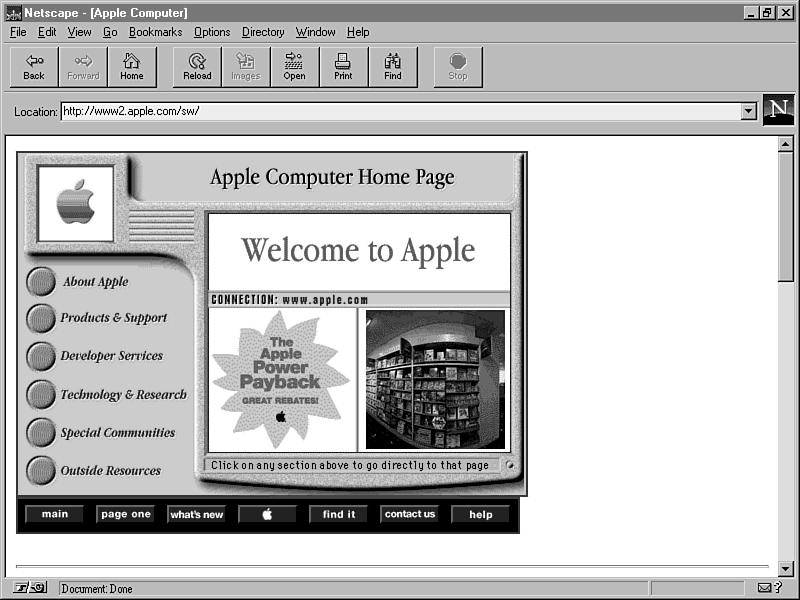The width and height of the screenshot is (800, 600).
Task: Click the Images toolbar button
Action: tap(246, 67)
